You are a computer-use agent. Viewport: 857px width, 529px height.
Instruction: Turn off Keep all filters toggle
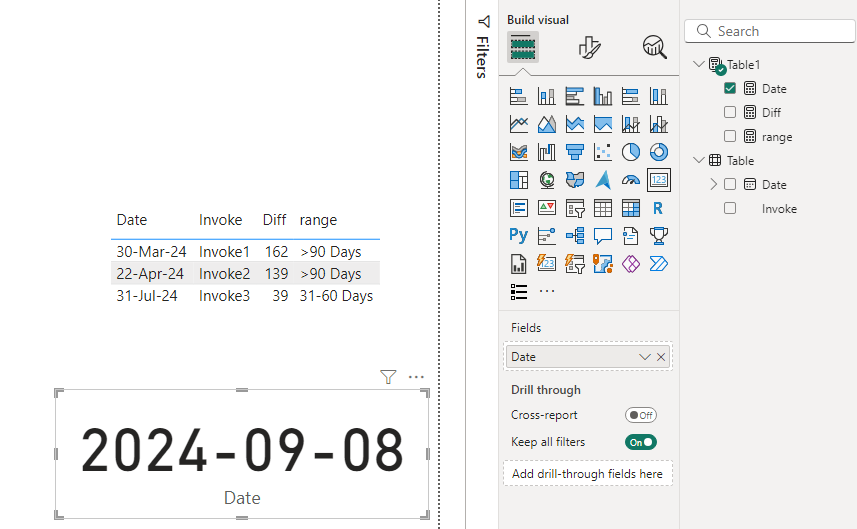pos(641,442)
